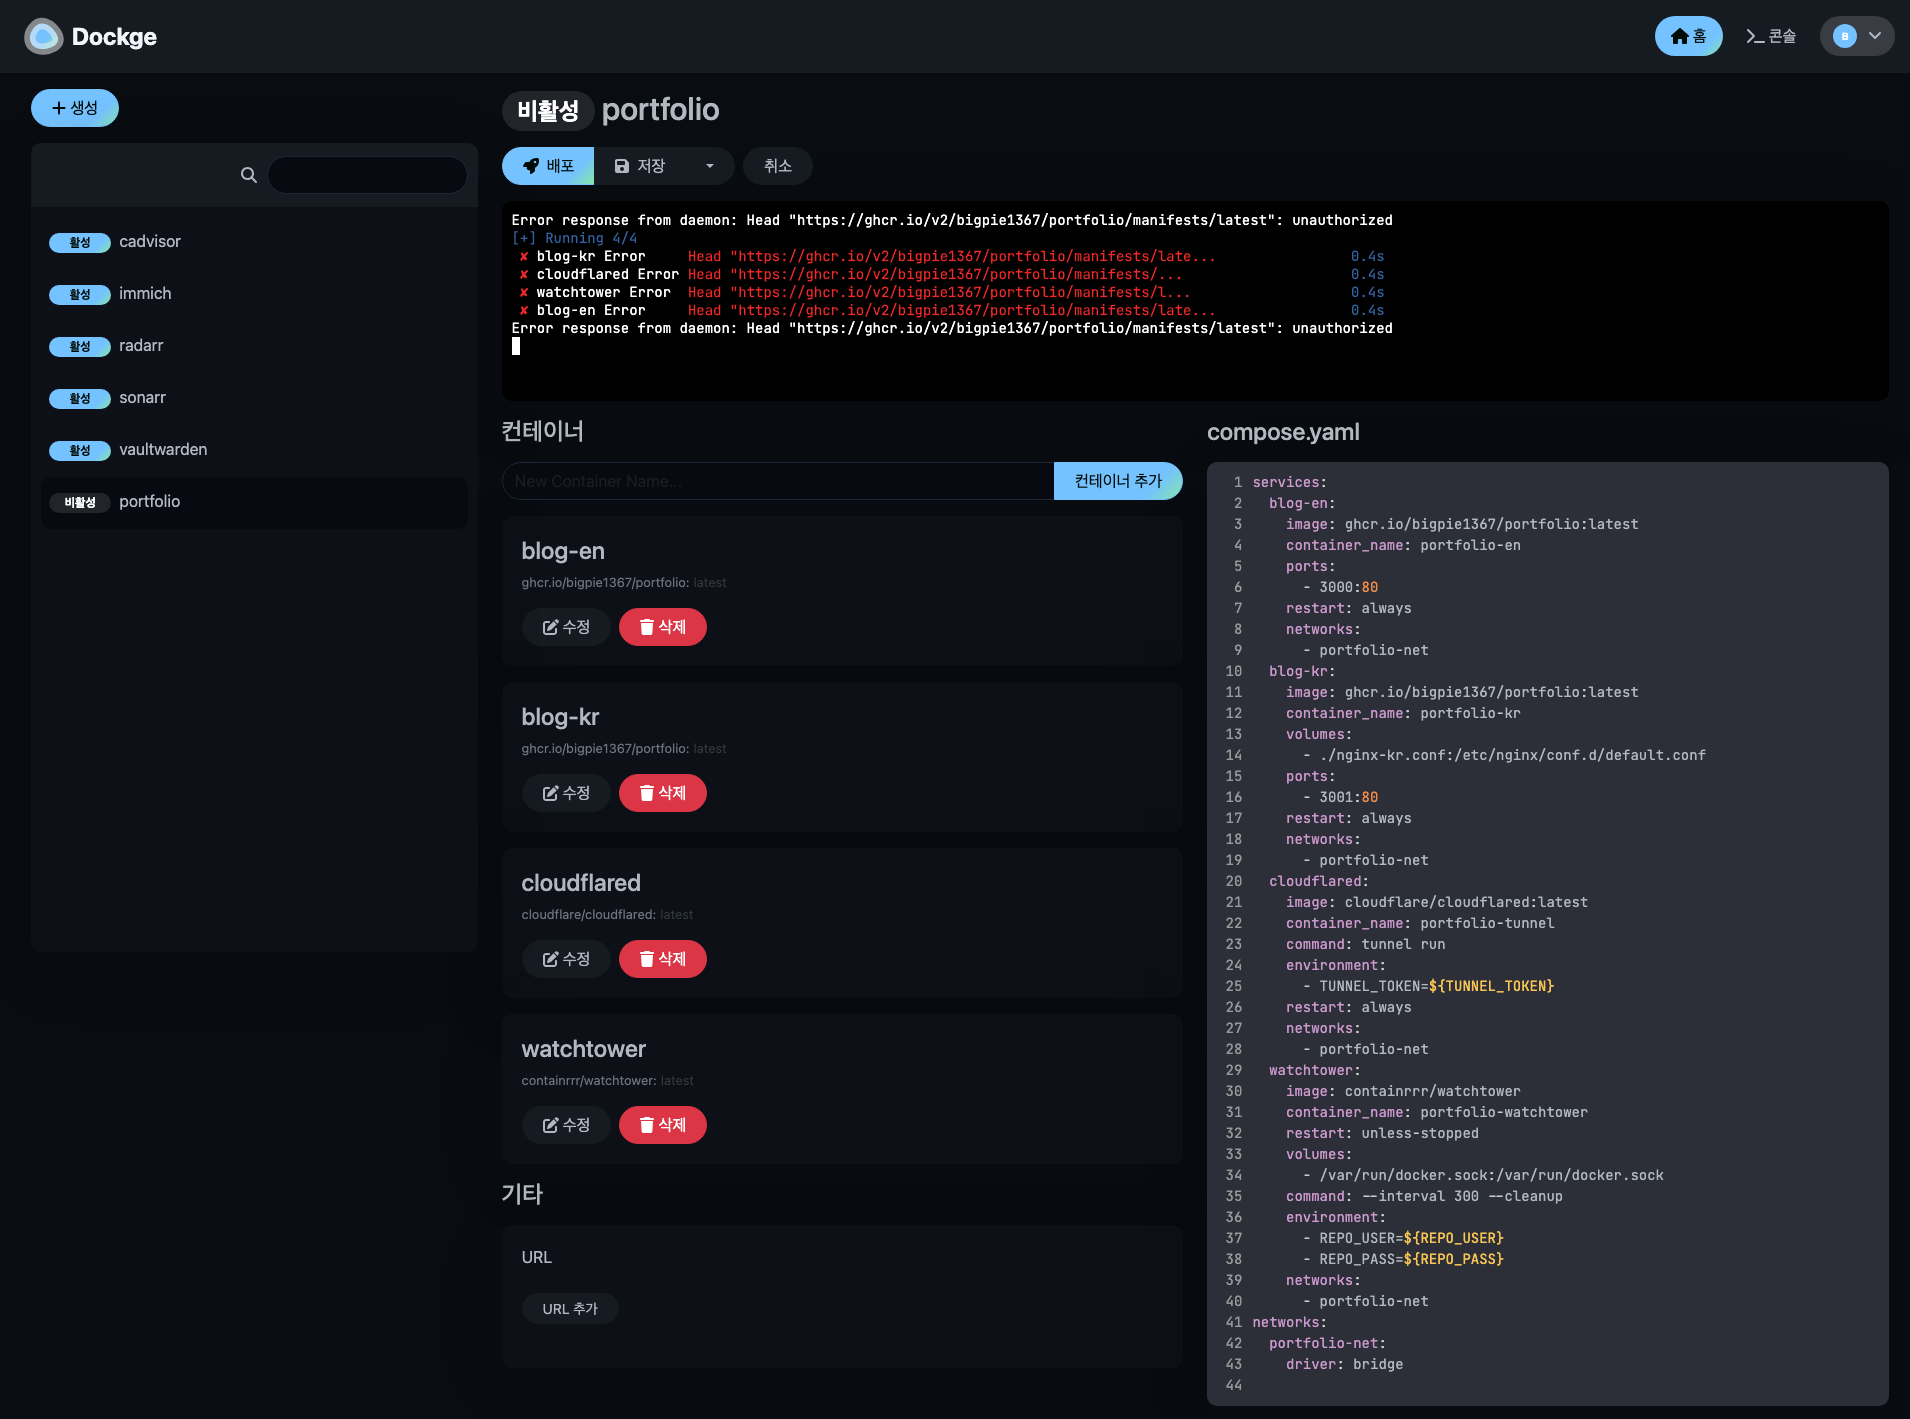Viewport: 1910px width, 1419px height.
Task: Create a new stack with 생성 button
Action: pyautogui.click(x=75, y=108)
